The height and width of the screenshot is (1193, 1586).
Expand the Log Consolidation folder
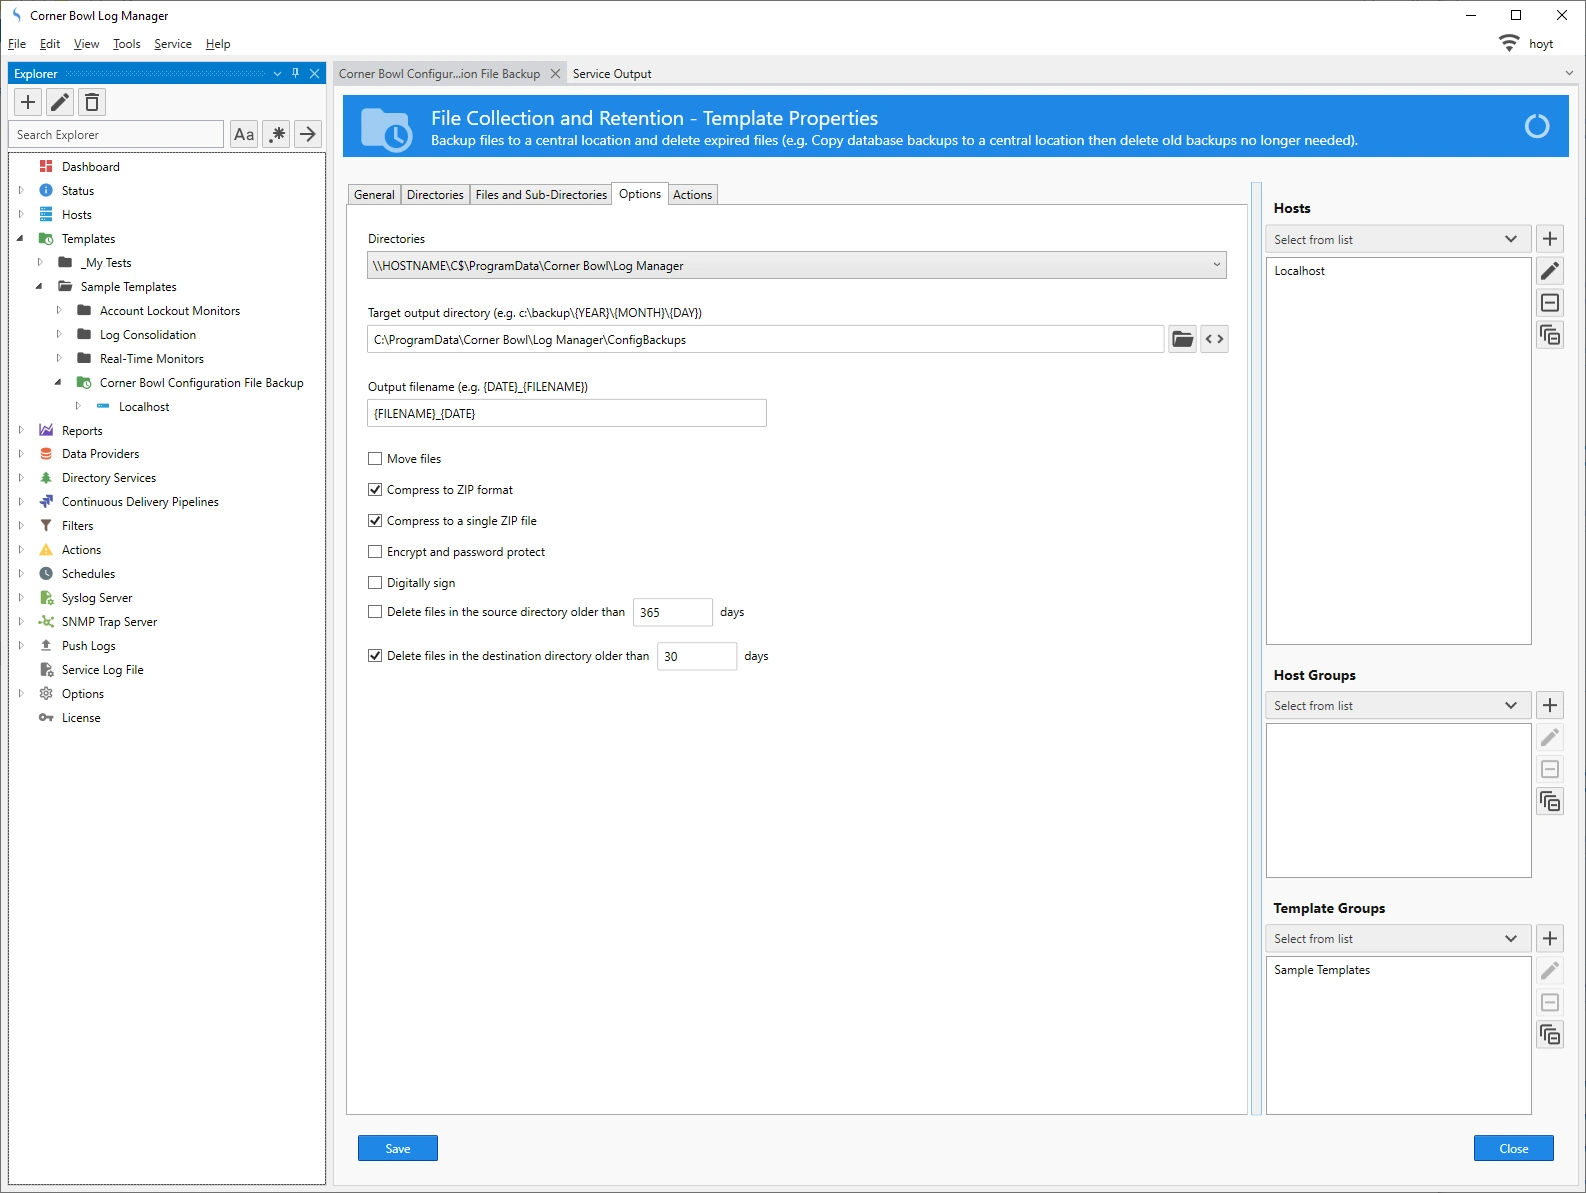(58, 335)
